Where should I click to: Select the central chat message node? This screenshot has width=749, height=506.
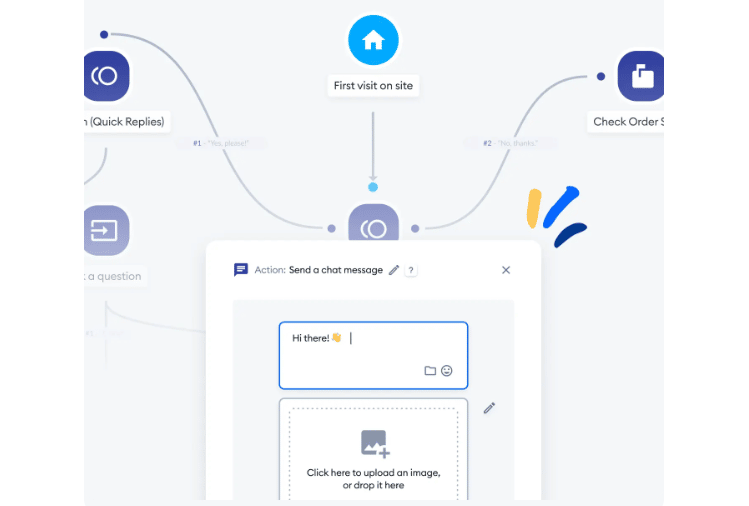pyautogui.click(x=373, y=226)
